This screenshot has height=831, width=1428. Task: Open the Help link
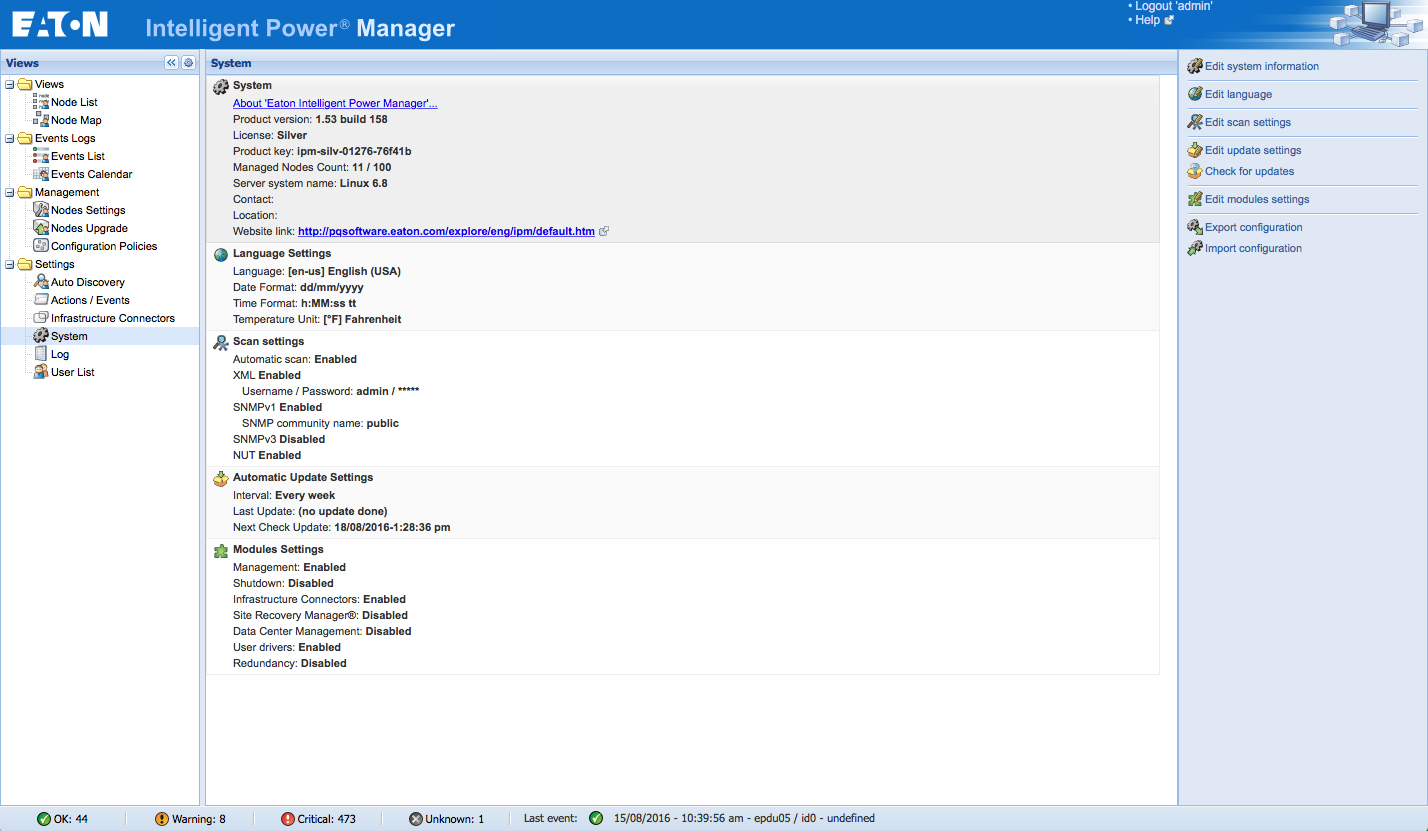click(1147, 20)
